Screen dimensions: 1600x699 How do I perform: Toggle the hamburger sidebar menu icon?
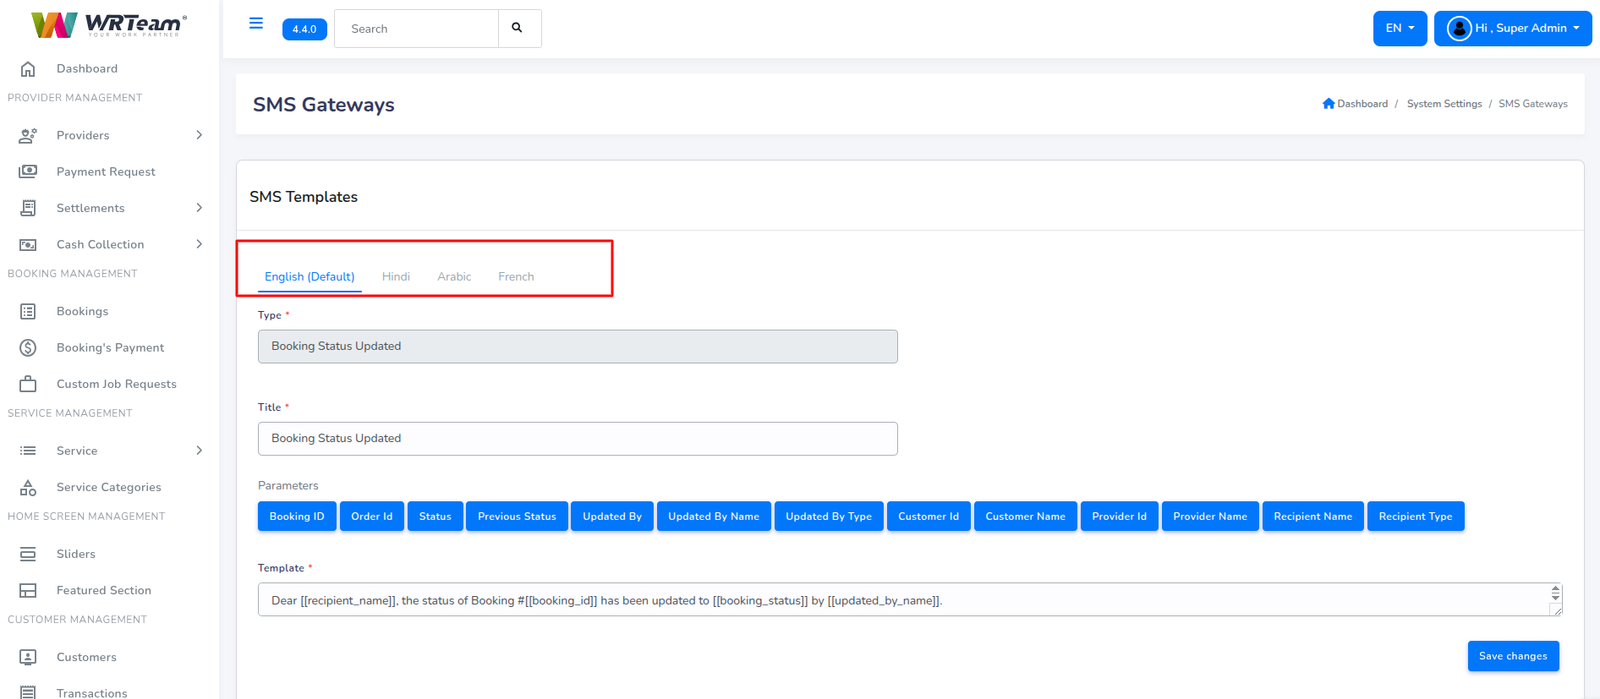tap(256, 23)
